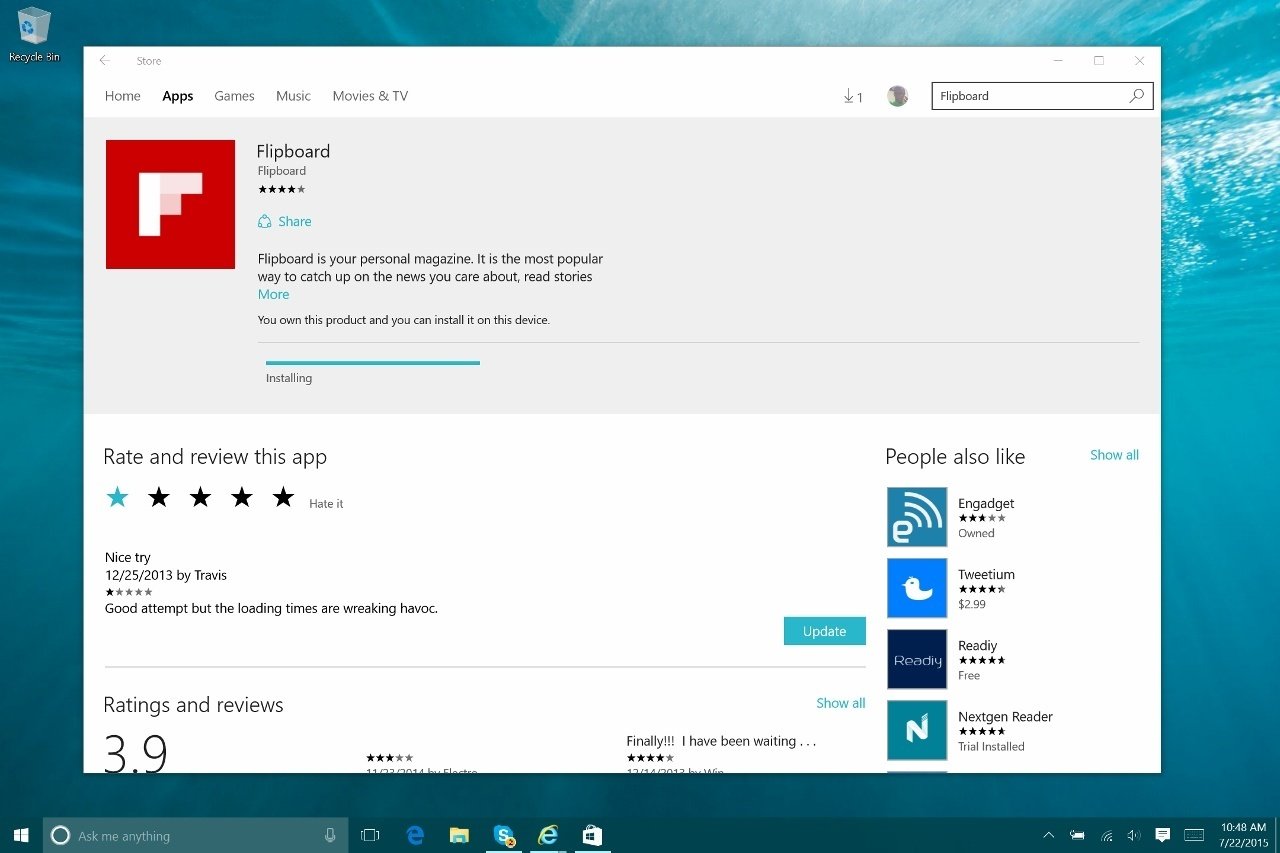Click the 'Good attempt' review text
This screenshot has width=1280, height=853.
coord(271,608)
